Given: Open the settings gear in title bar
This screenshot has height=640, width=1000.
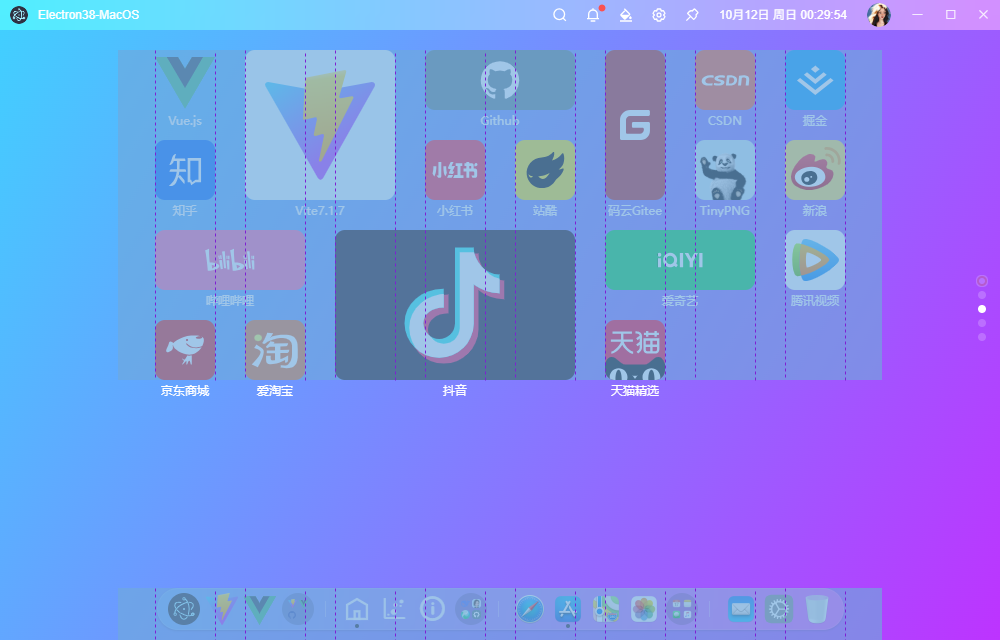Looking at the screenshot, I should (659, 15).
